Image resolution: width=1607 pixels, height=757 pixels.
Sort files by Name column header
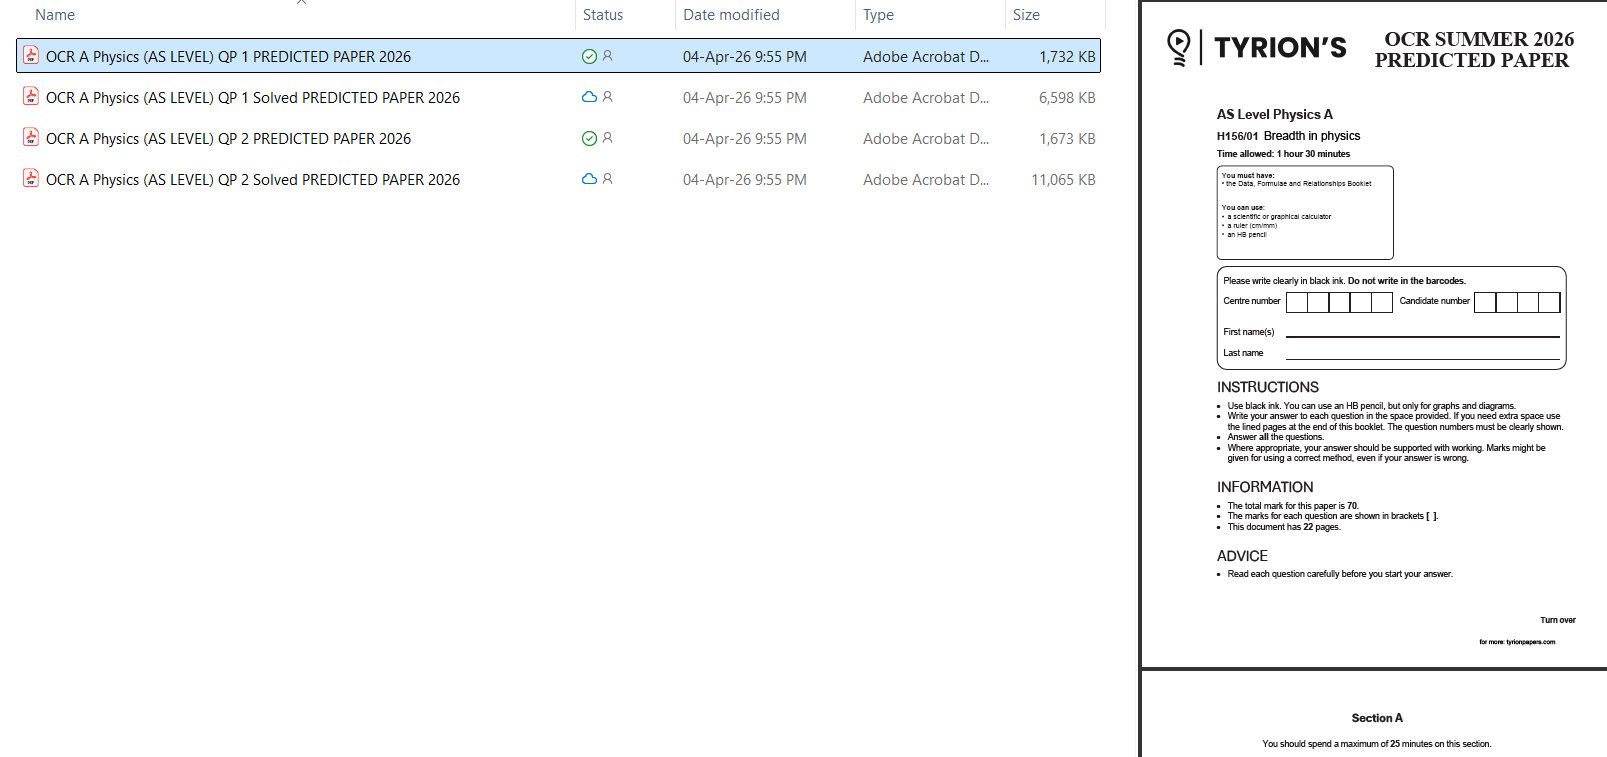(x=55, y=15)
